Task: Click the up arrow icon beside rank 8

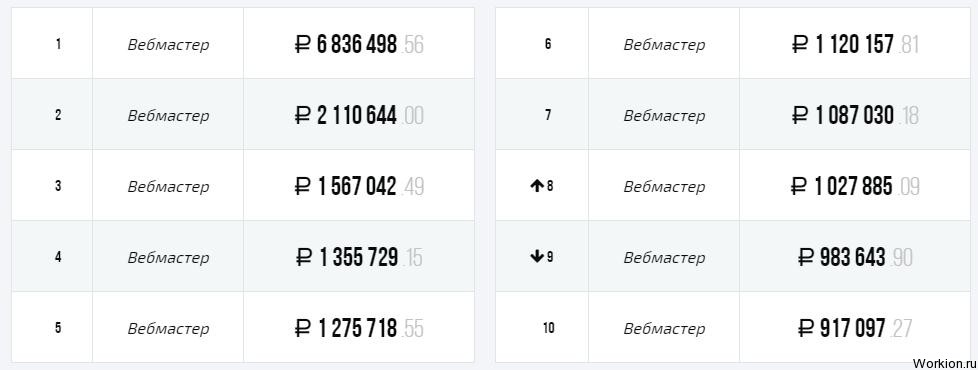Action: click(x=536, y=186)
